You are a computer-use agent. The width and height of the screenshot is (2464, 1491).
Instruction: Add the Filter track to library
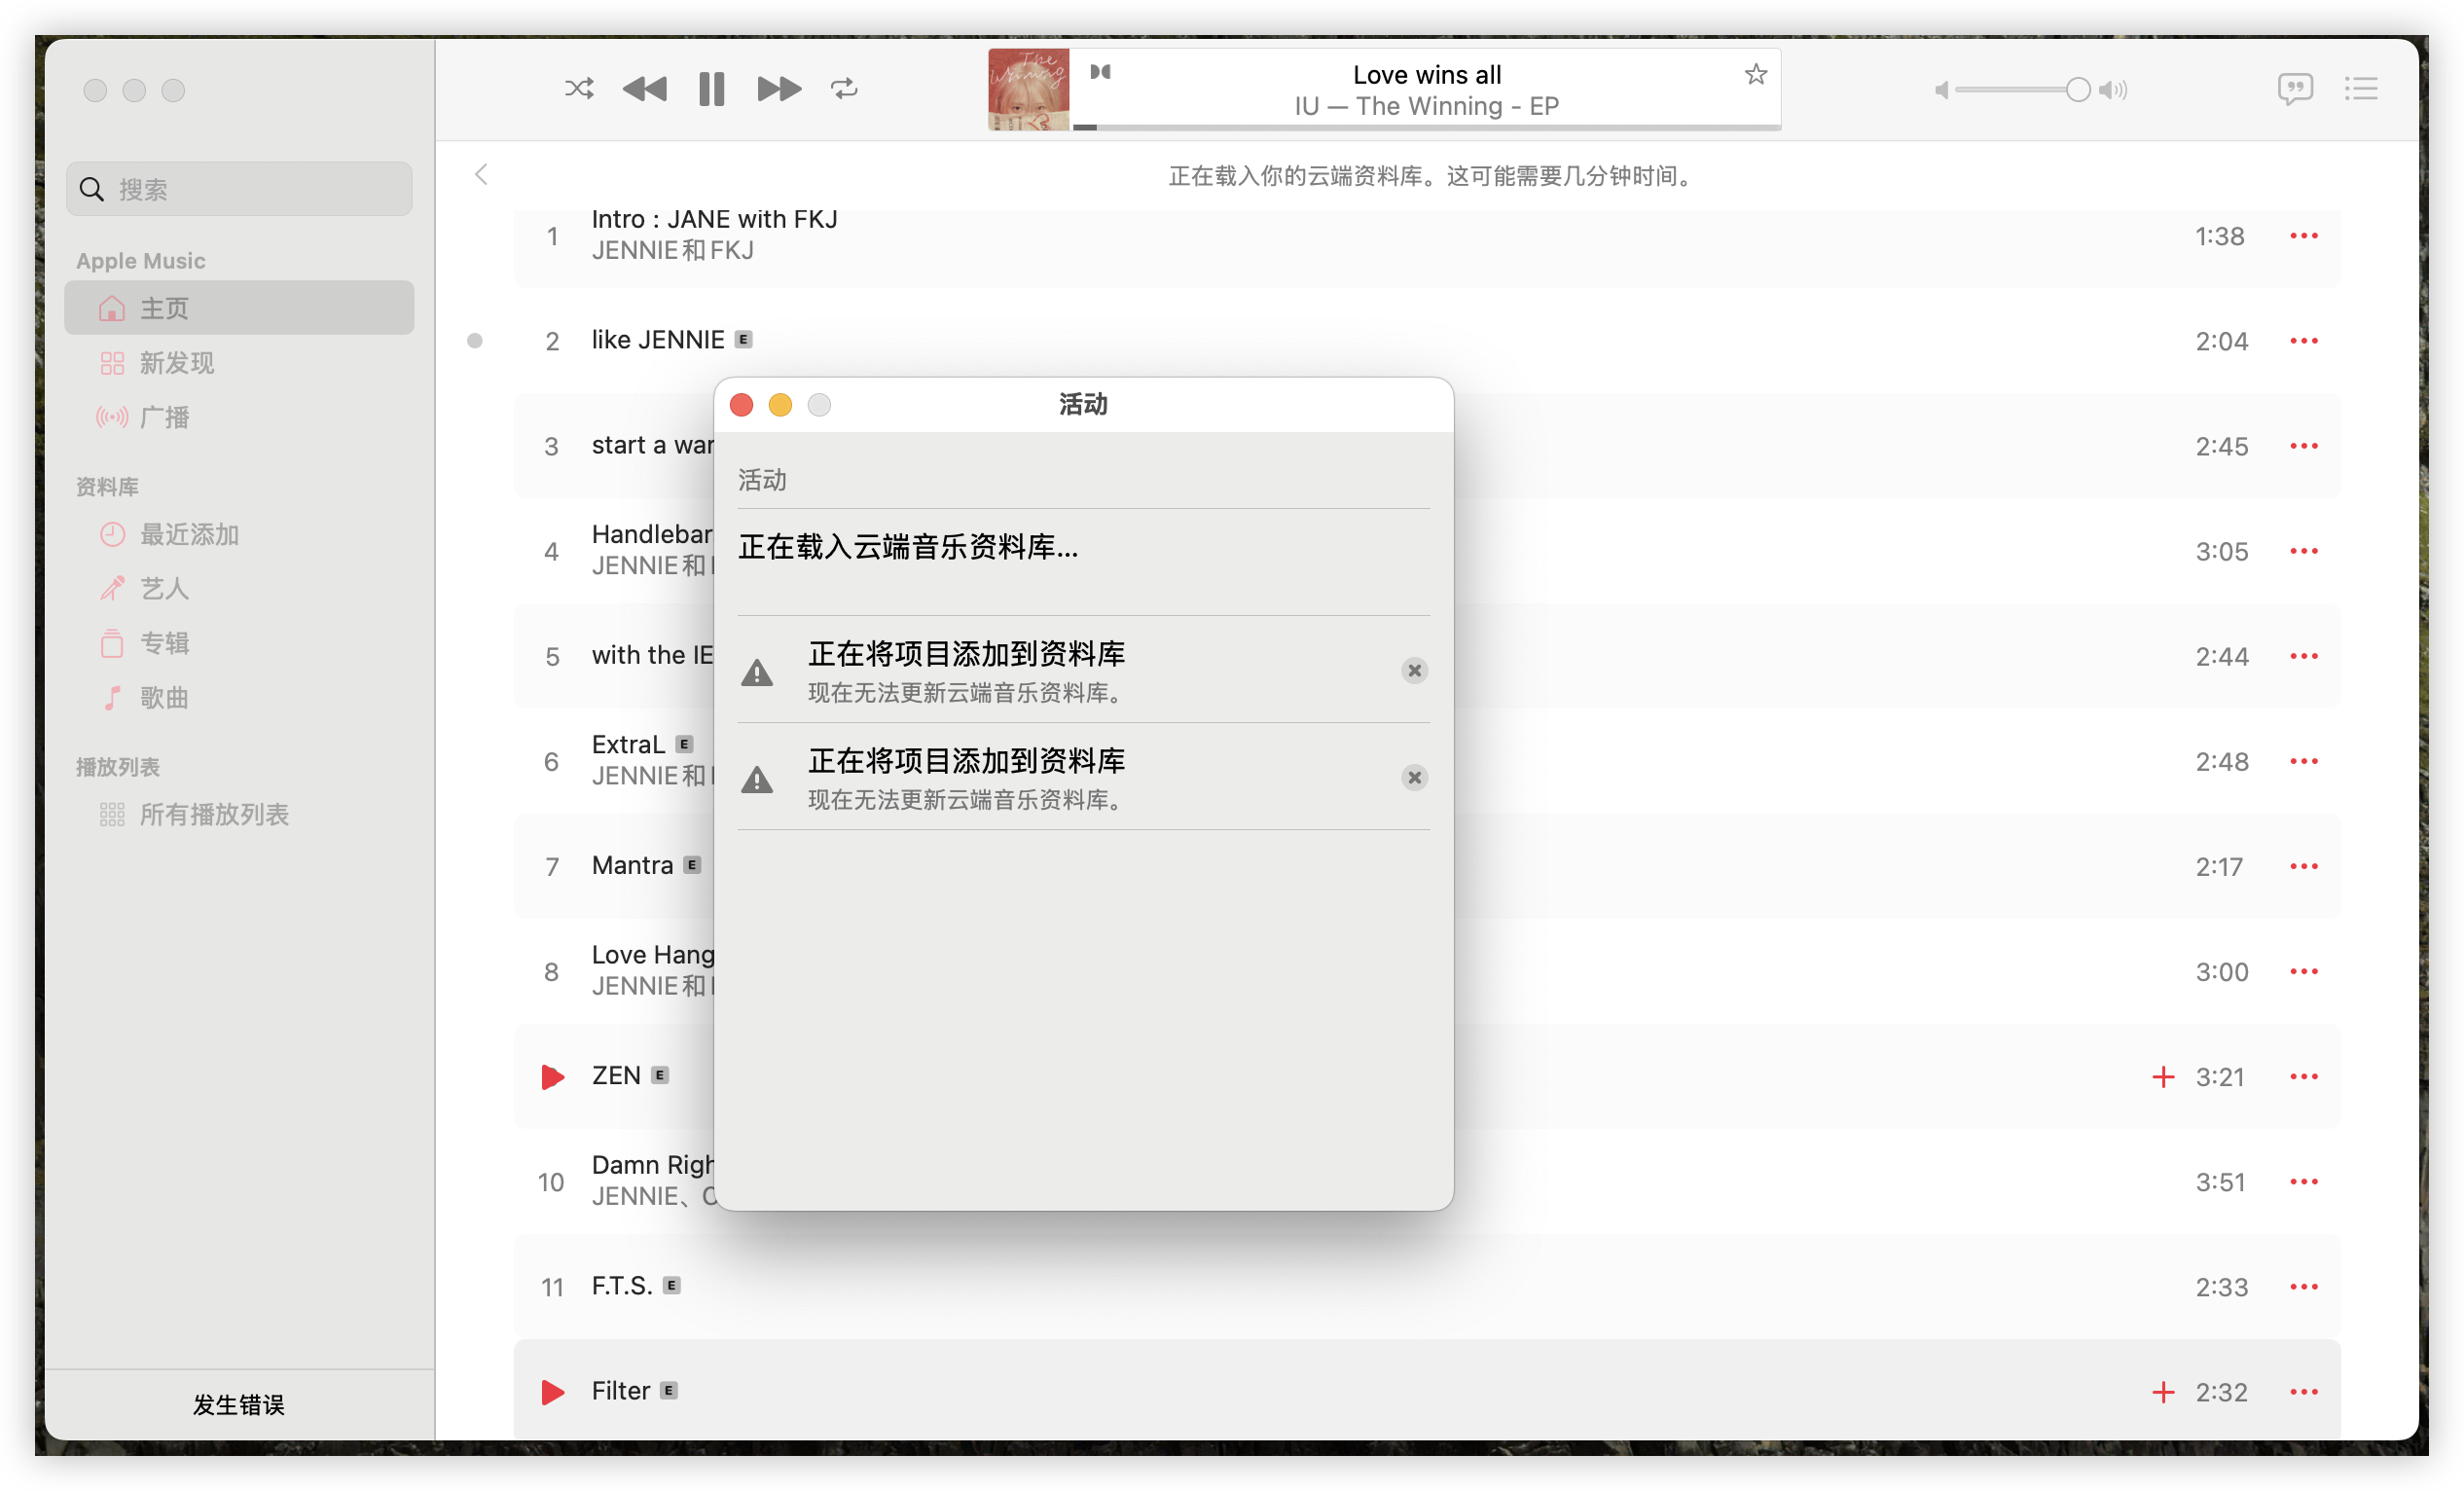click(2163, 1392)
